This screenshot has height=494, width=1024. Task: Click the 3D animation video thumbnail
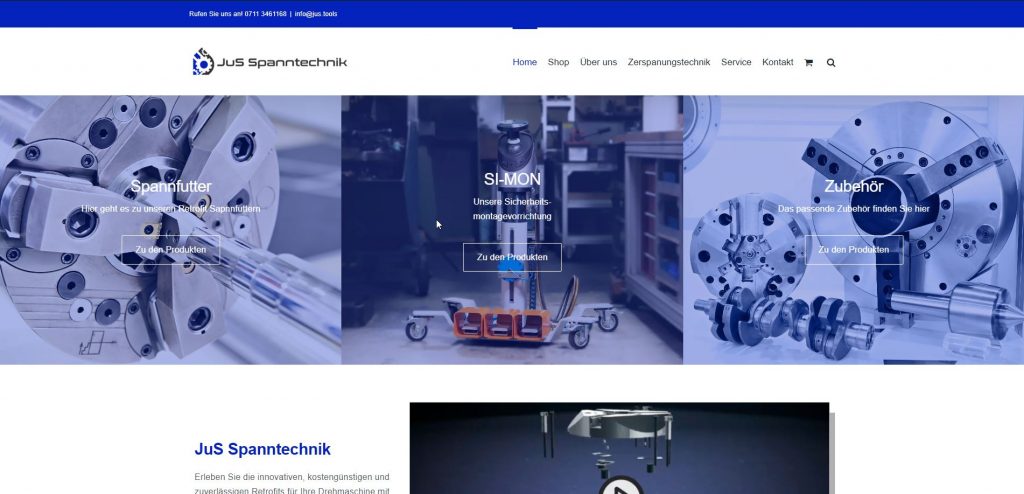click(619, 448)
